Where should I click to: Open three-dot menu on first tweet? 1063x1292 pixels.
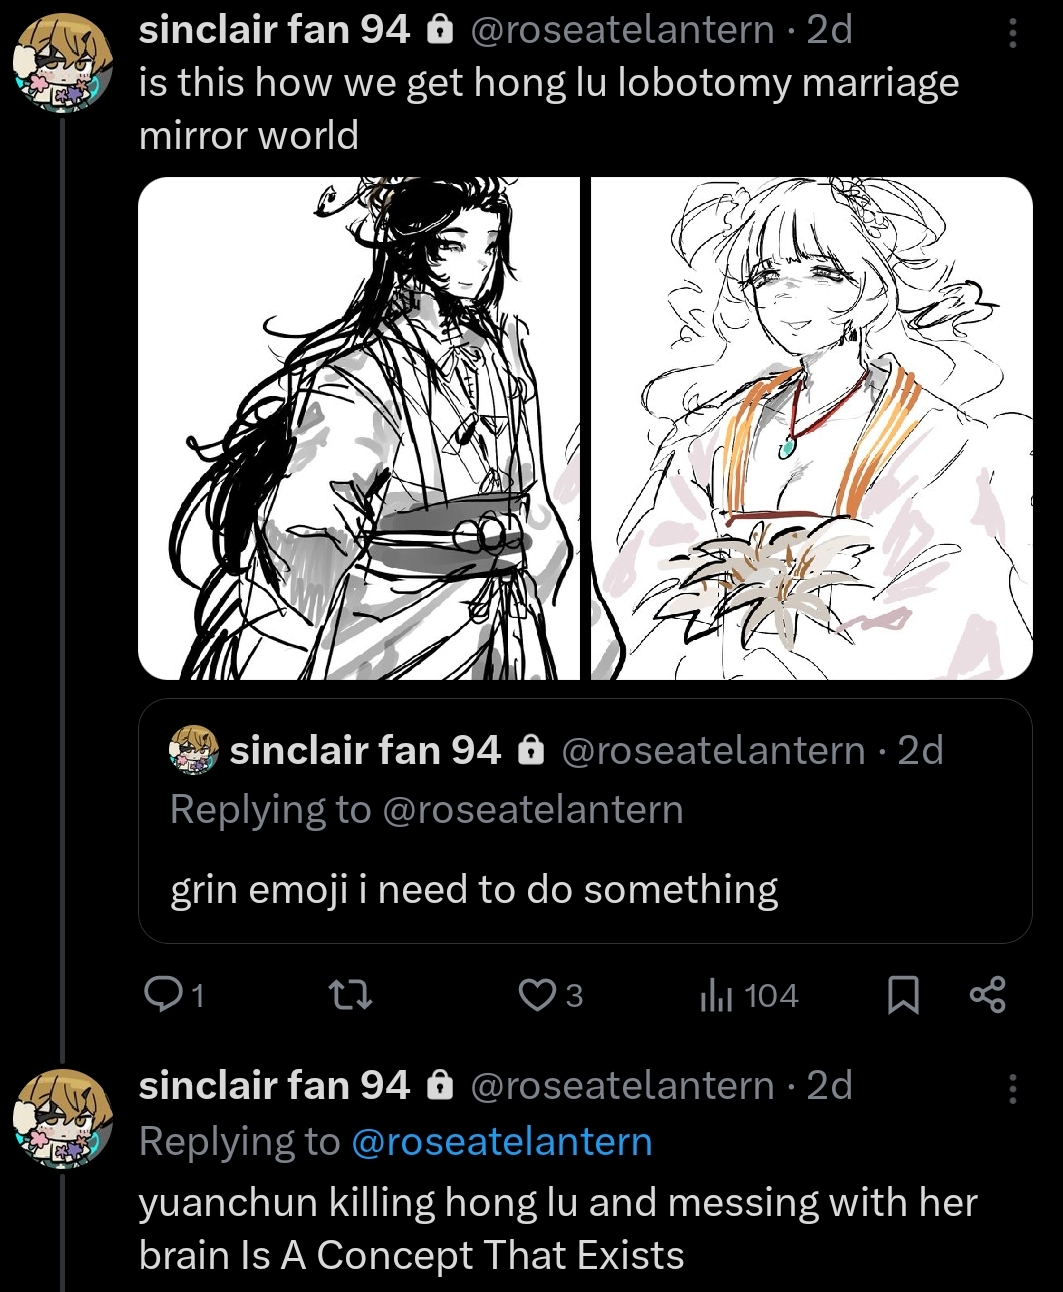(1012, 33)
